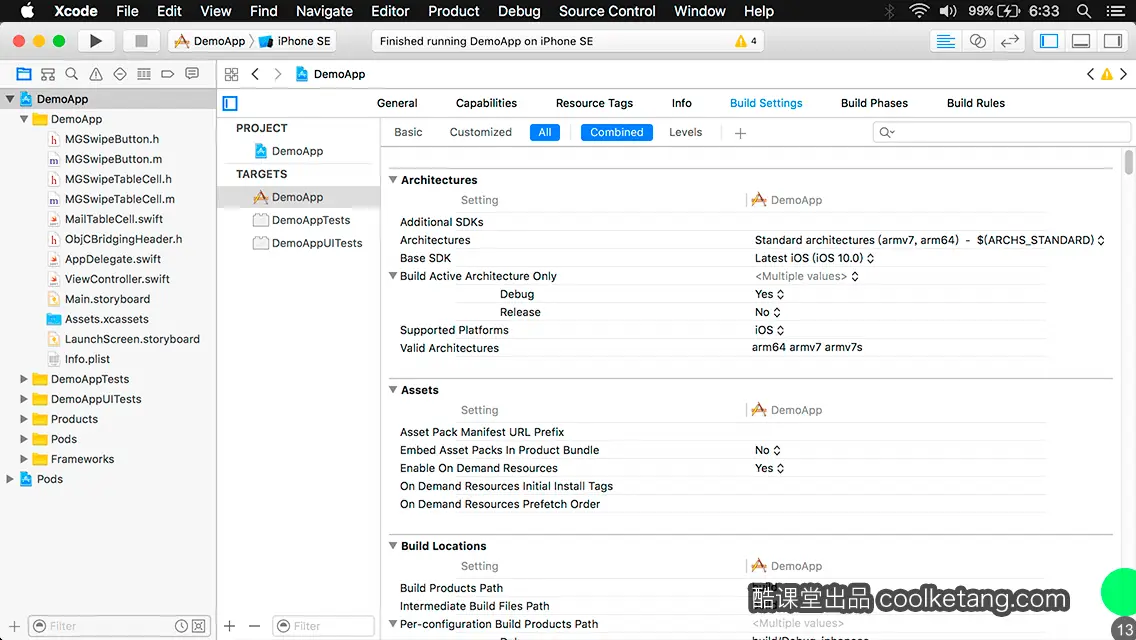Open the General tab

point(397,103)
